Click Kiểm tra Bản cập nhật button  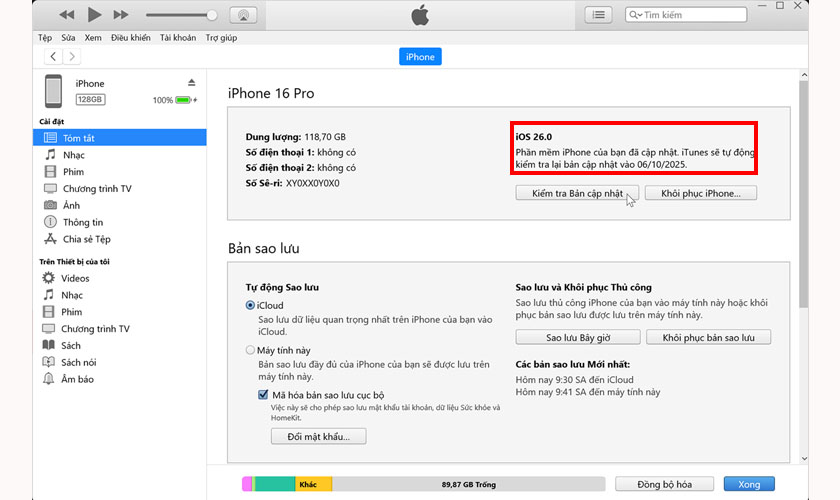click(x=577, y=193)
